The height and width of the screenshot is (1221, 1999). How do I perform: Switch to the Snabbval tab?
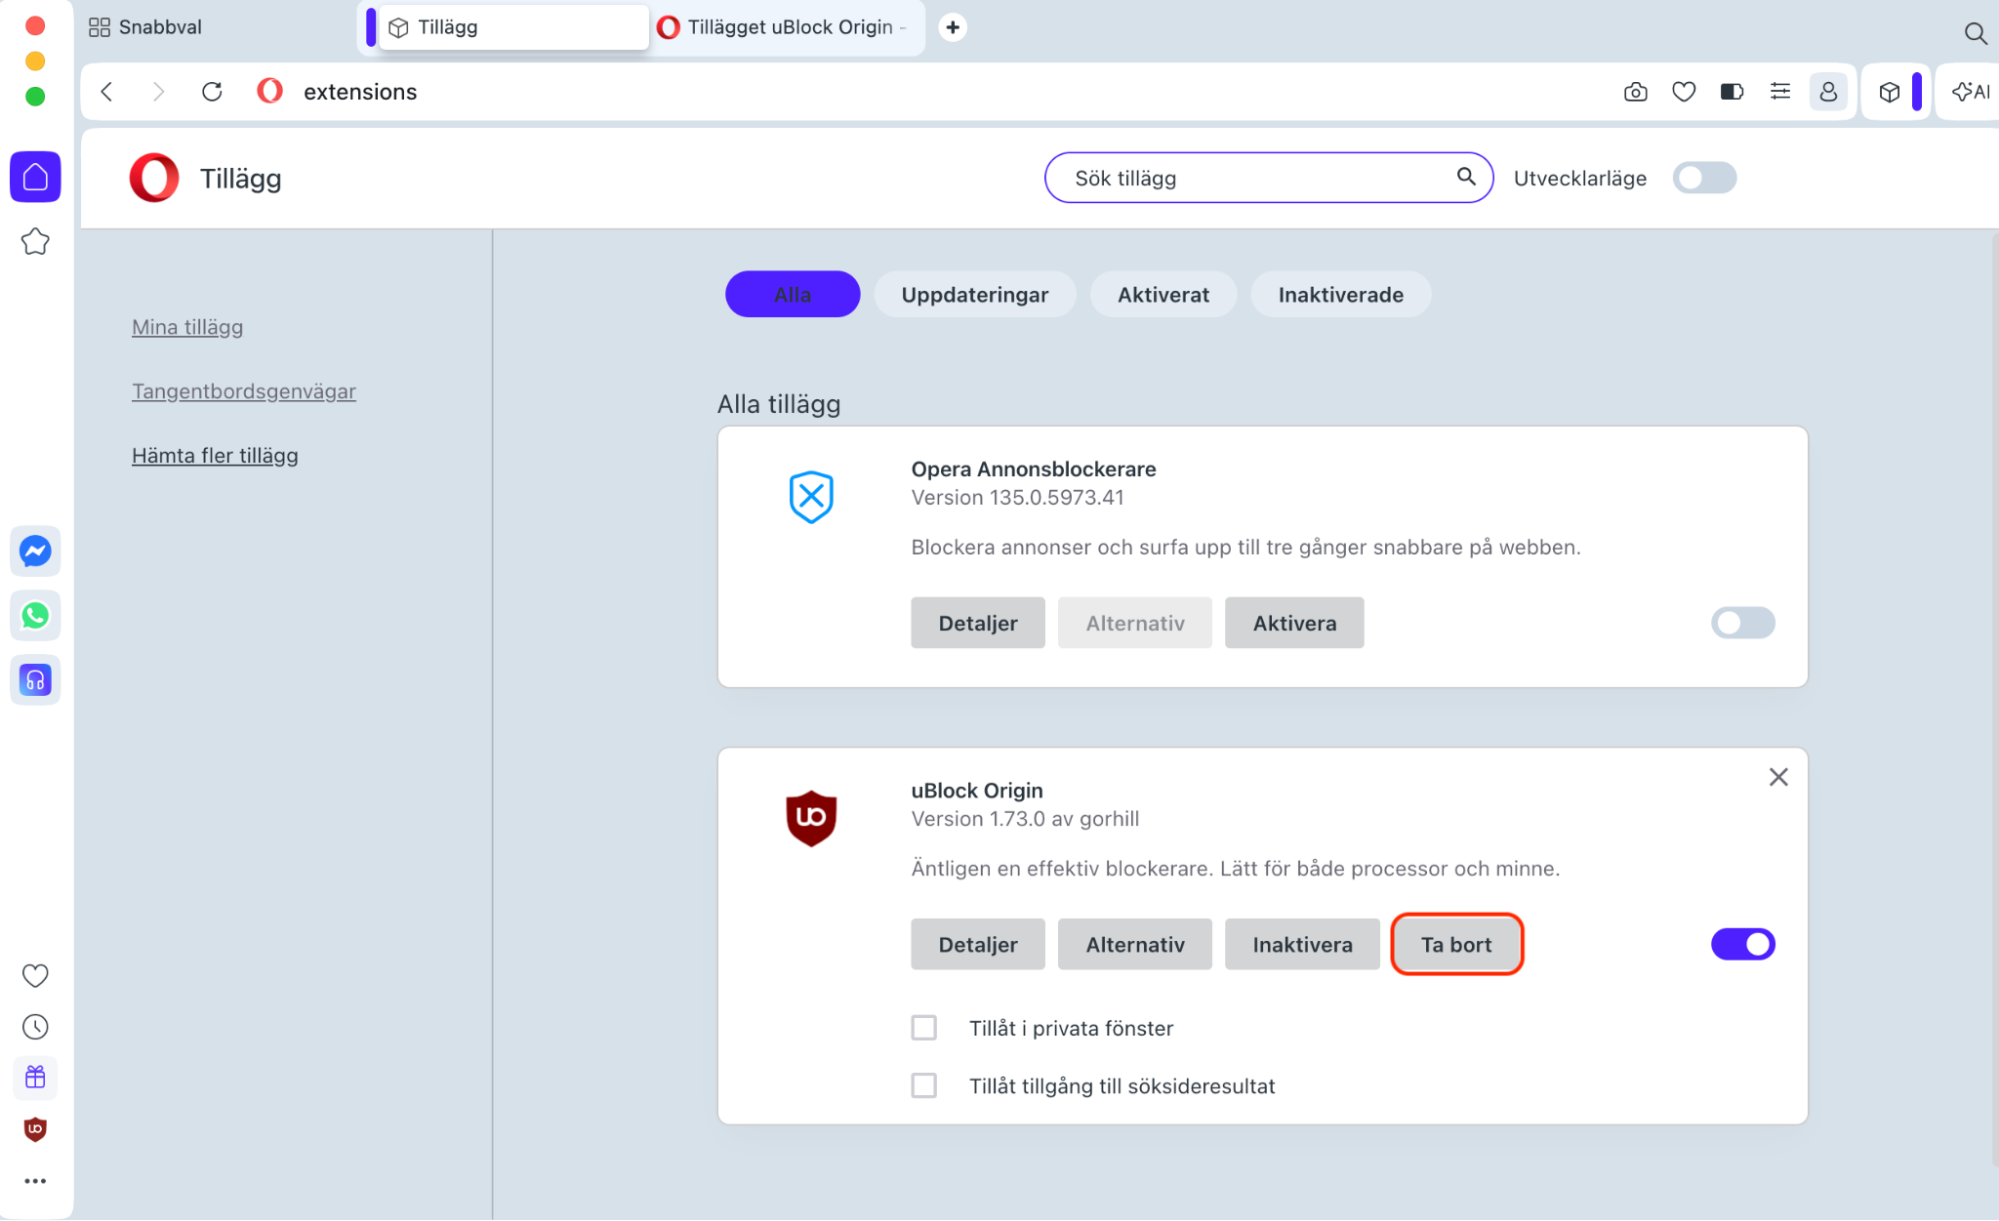pyautogui.click(x=146, y=27)
